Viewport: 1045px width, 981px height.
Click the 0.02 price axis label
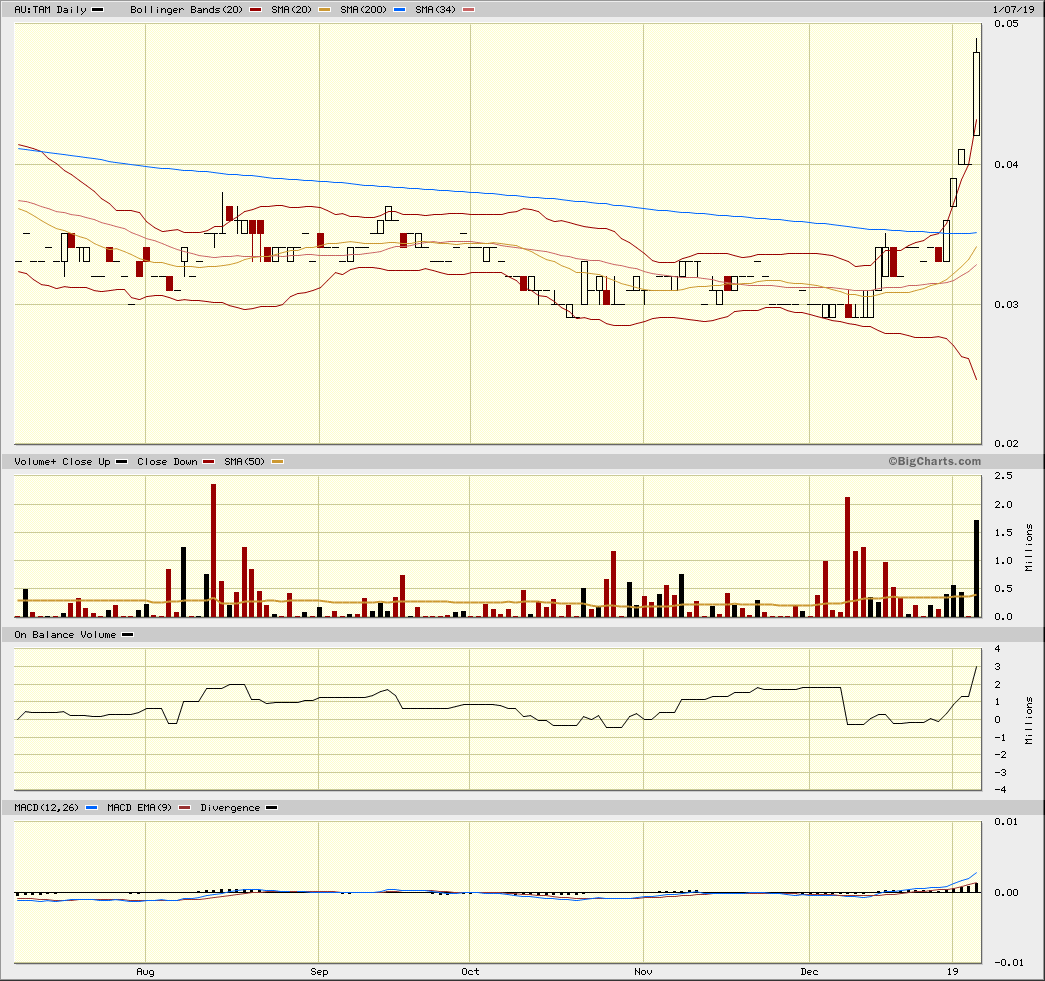[1006, 443]
